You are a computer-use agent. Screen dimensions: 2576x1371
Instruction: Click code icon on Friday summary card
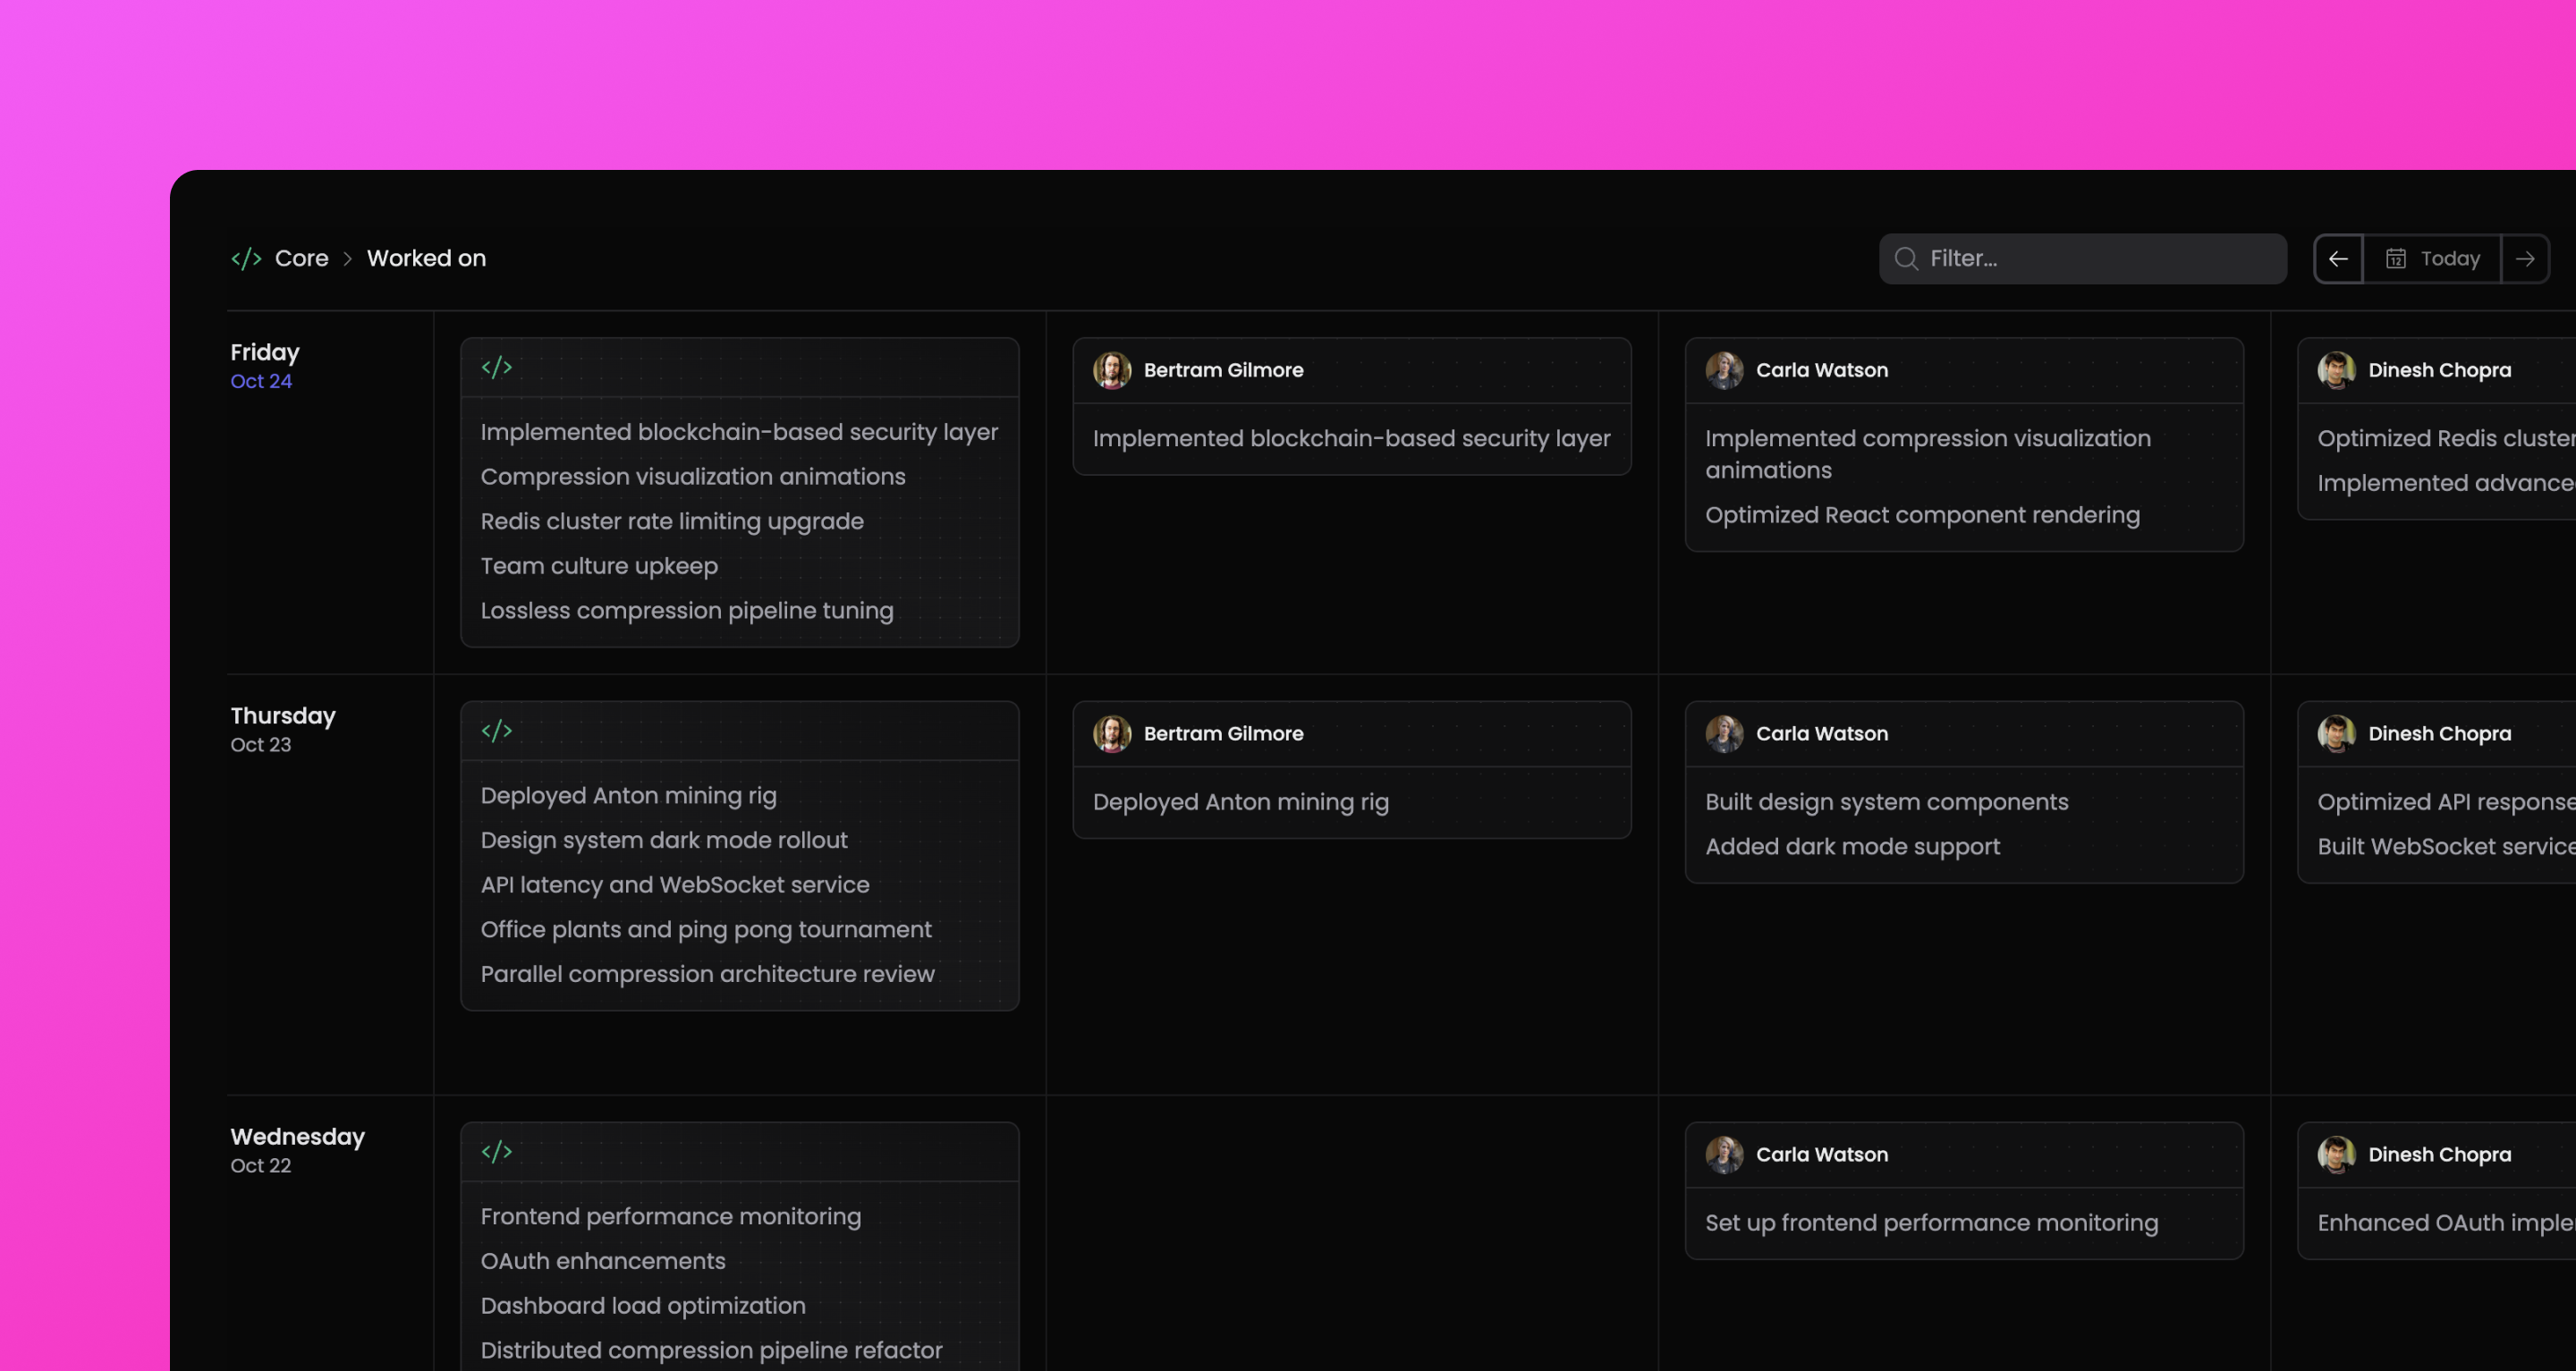coord(496,367)
